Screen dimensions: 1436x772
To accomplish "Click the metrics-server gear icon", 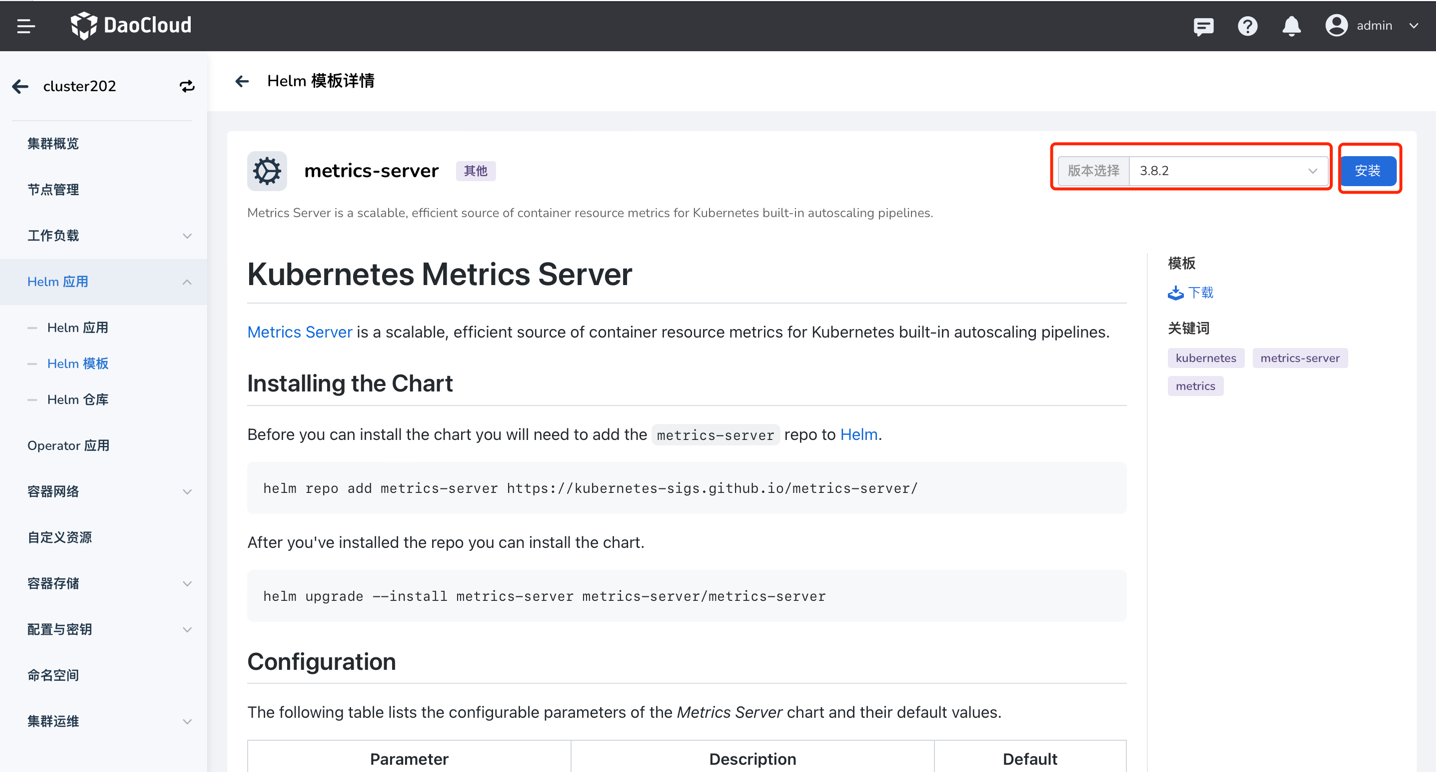I will click(267, 171).
